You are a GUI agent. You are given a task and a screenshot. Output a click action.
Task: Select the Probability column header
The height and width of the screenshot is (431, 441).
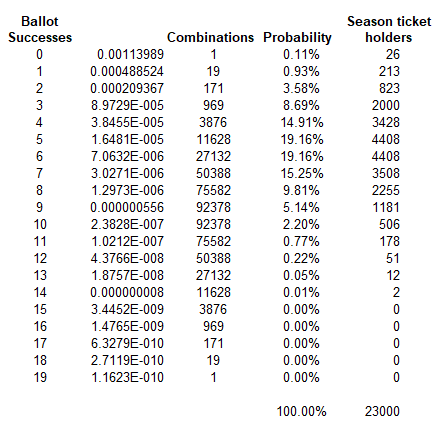[x=297, y=38]
